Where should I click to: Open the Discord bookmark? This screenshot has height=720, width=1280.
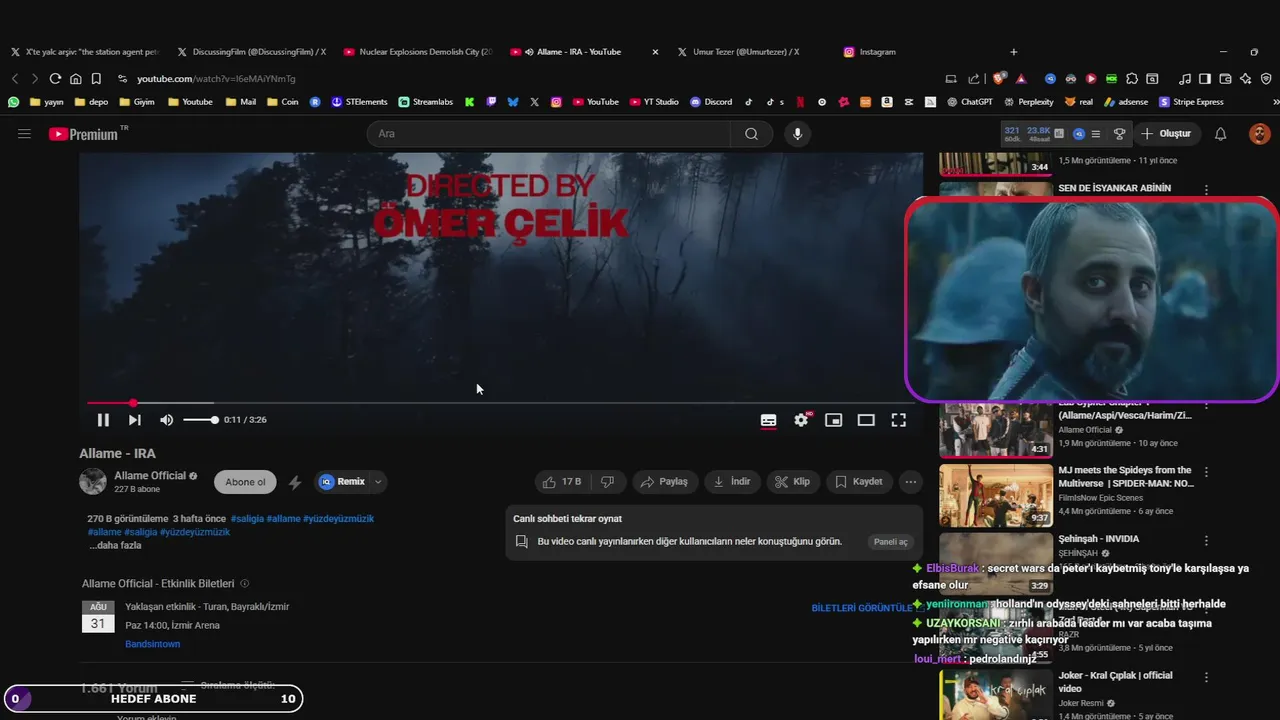711,102
